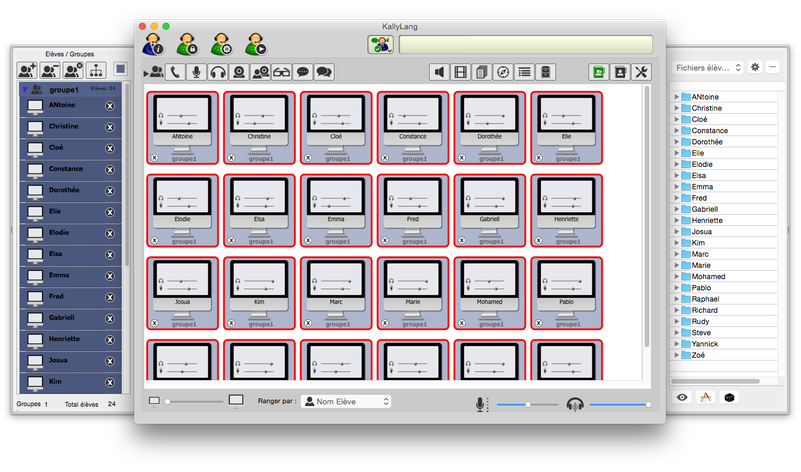
Task: Remove Christine from groupe1 list
Action: [110, 127]
